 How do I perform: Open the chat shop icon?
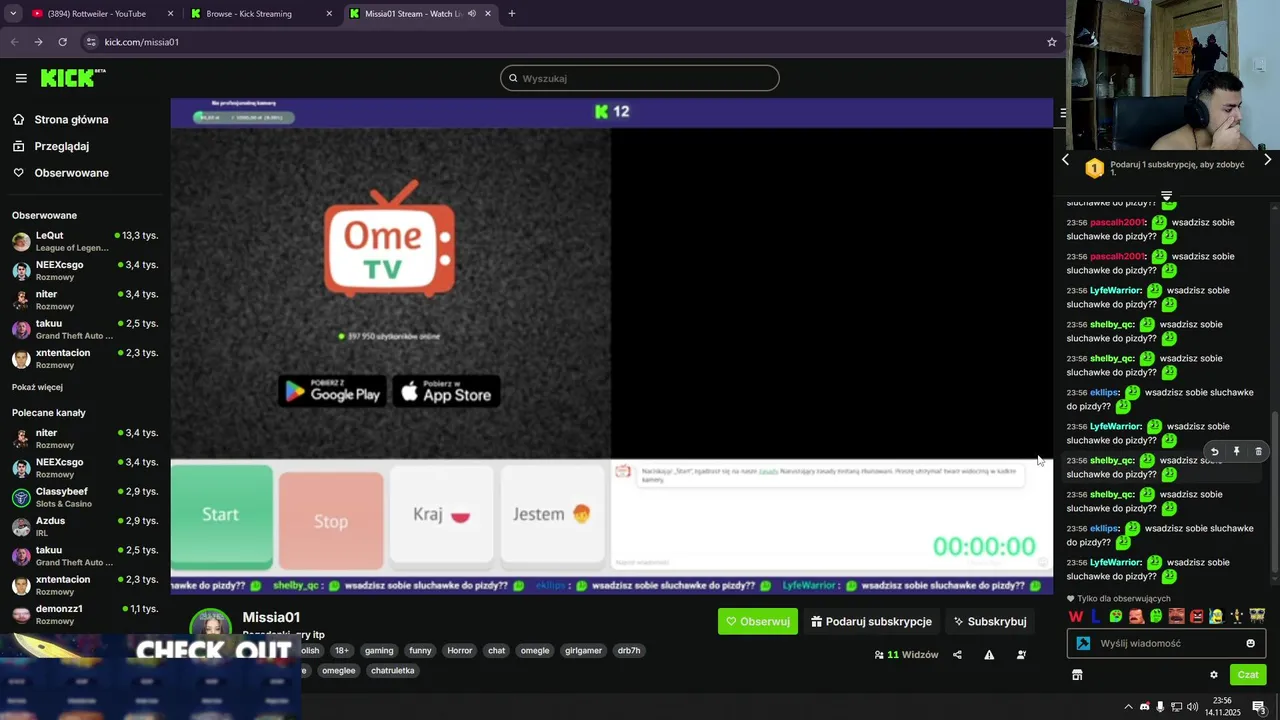[1077, 675]
